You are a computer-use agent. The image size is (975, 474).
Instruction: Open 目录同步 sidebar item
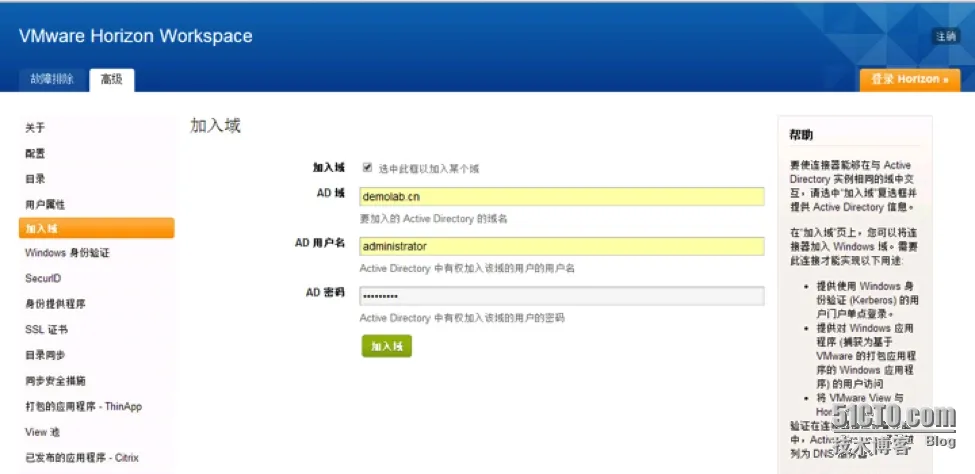tap(45, 355)
